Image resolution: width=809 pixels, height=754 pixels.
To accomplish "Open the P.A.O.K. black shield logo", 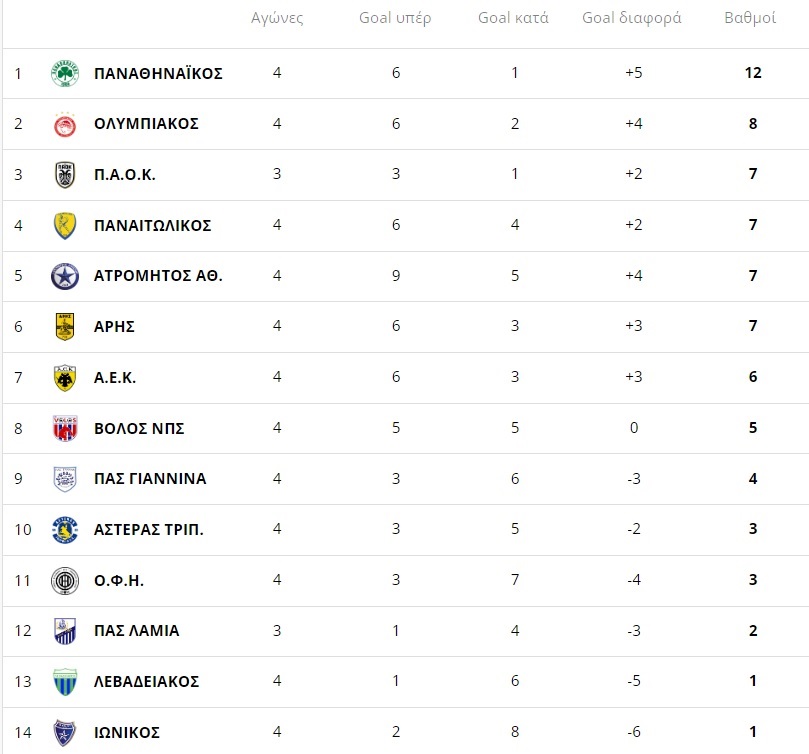I will click(65, 175).
